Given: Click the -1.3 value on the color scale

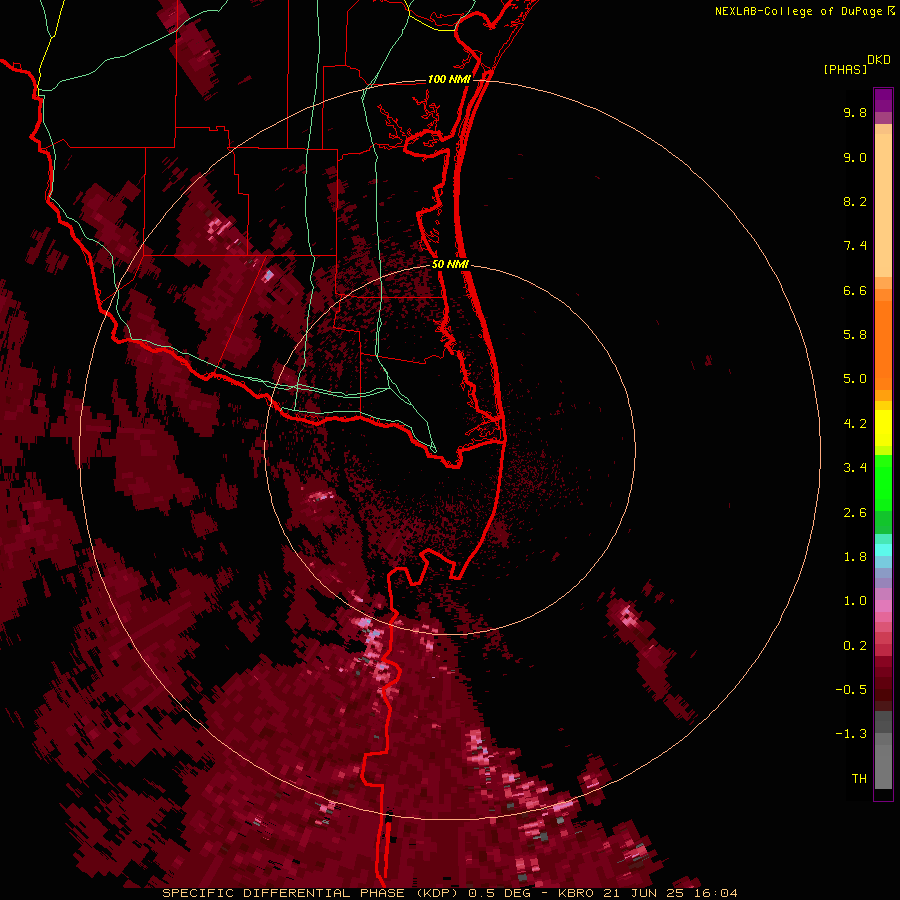Looking at the screenshot, I should [x=851, y=734].
